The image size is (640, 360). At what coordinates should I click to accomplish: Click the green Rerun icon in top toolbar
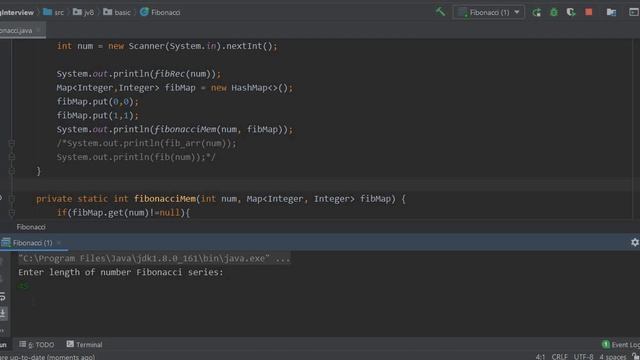pos(537,12)
